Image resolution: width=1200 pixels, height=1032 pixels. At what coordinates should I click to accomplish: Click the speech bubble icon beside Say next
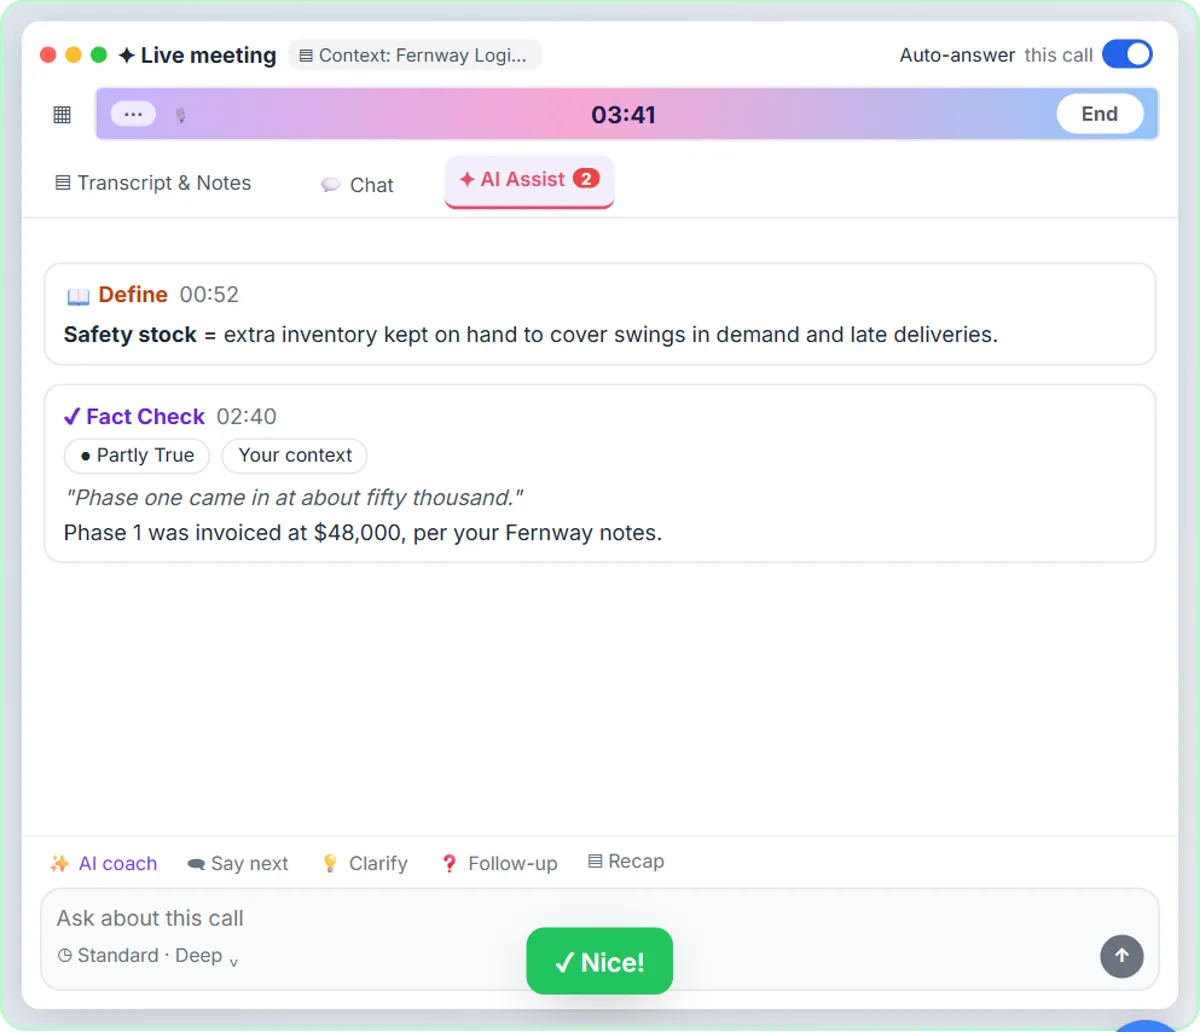(196, 864)
